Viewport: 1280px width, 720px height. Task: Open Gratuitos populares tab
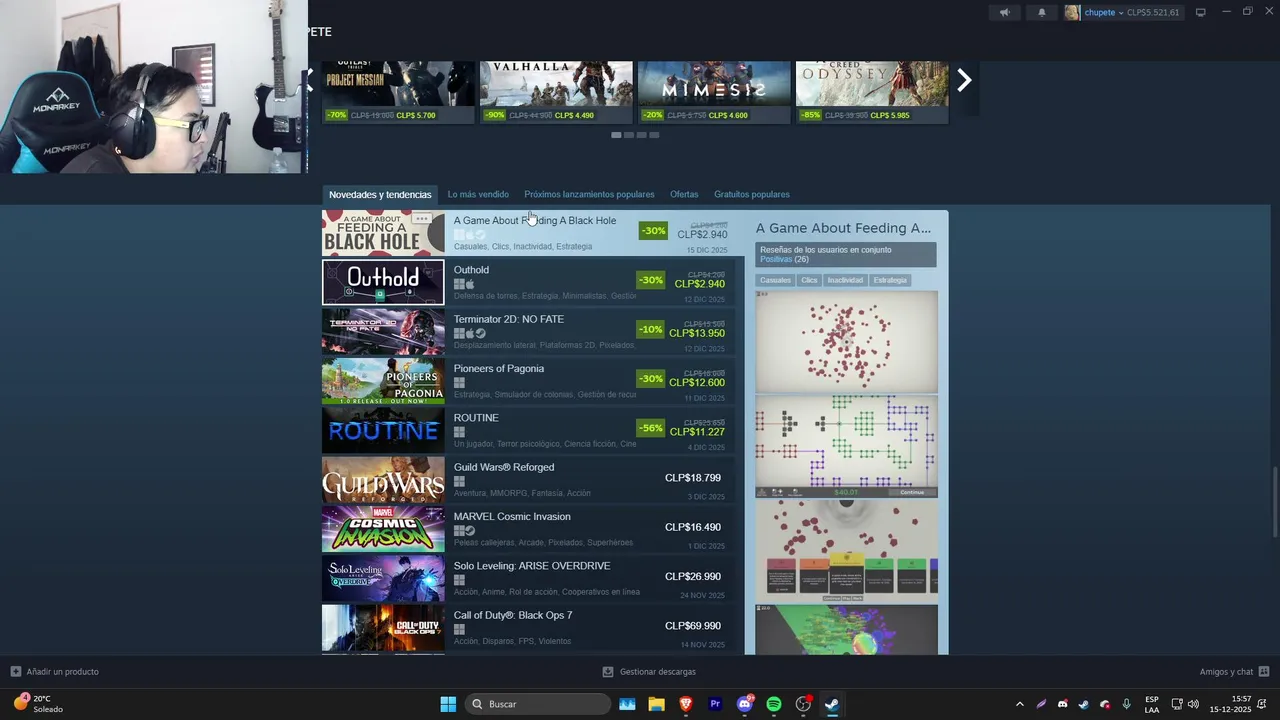[752, 194]
